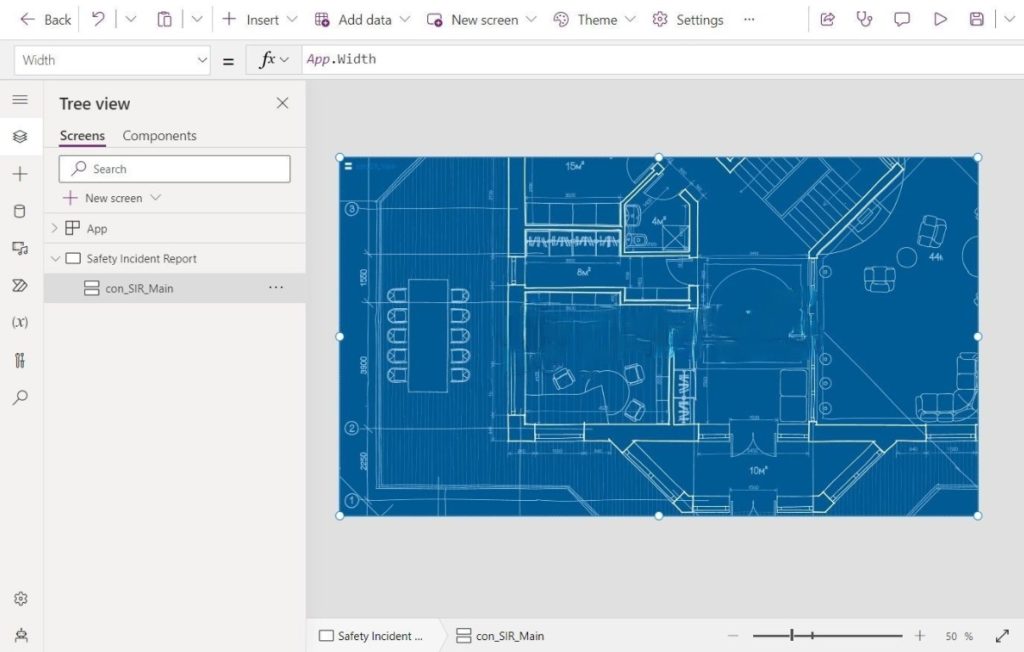1024x652 pixels.
Task: Open the Tree view layers icon
Action: [x=20, y=137]
